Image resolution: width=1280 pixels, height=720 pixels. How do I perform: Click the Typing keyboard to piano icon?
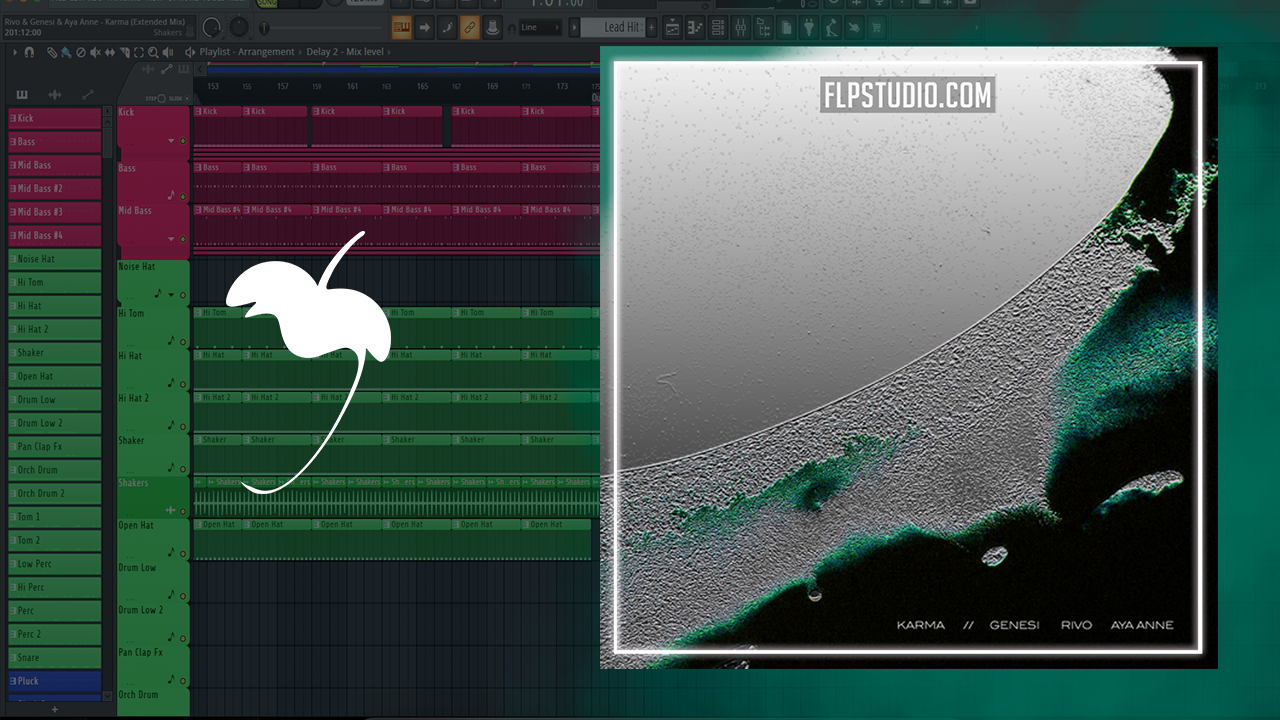click(x=401, y=28)
